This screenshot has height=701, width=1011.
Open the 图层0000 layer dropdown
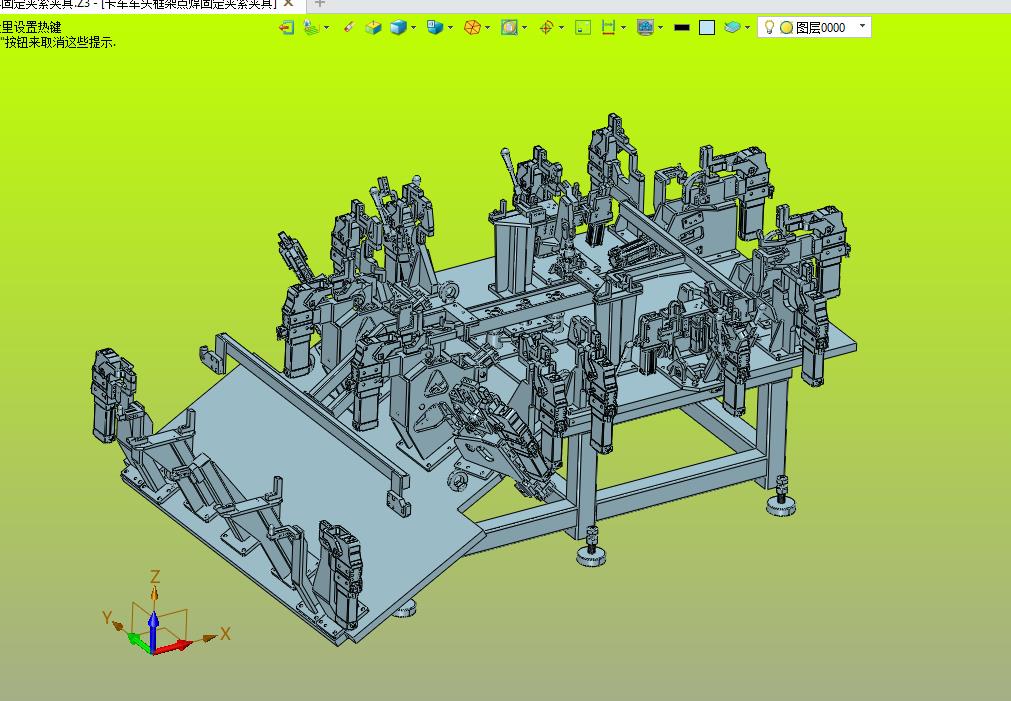pos(863,27)
